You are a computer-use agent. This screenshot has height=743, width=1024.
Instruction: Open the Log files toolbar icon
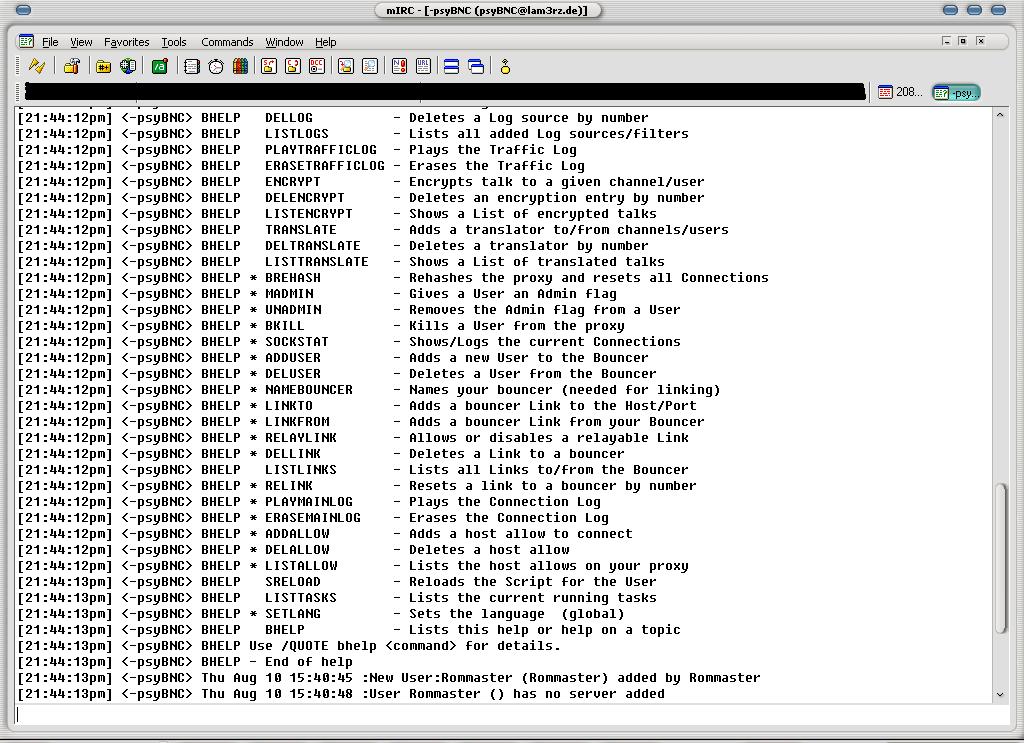(370, 66)
